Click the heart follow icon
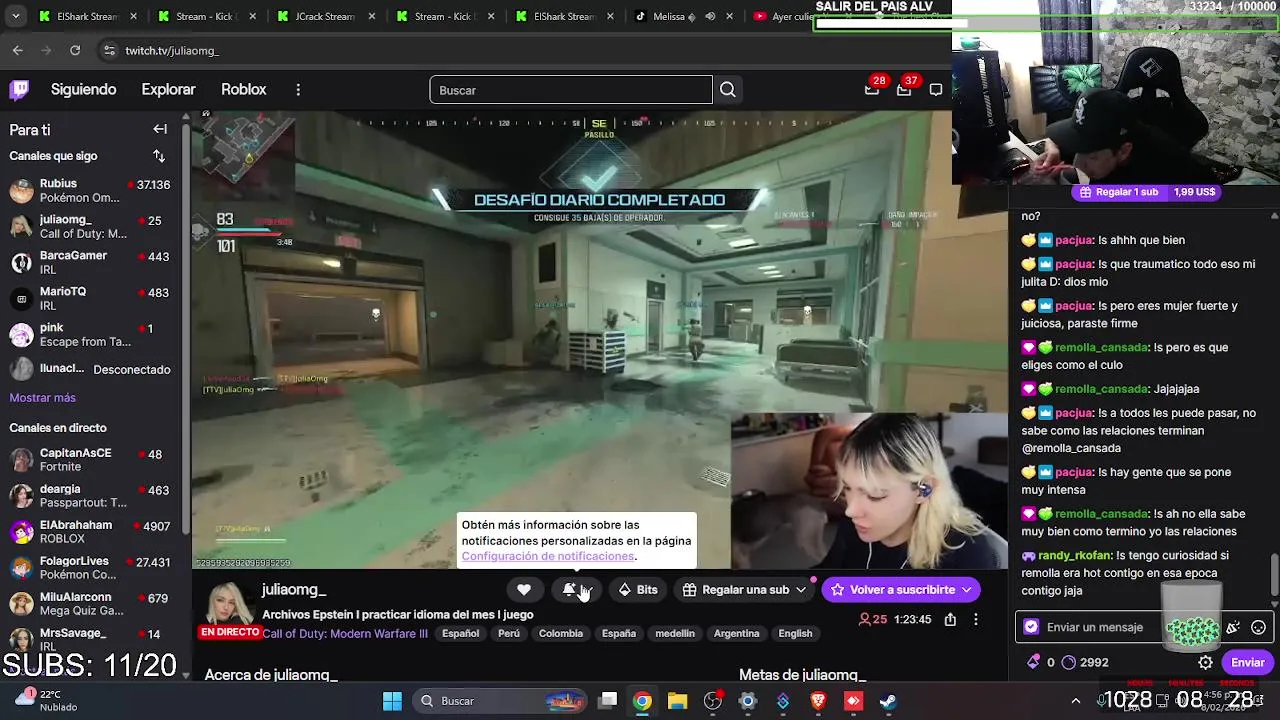Viewport: 1280px width, 720px height. (523, 590)
